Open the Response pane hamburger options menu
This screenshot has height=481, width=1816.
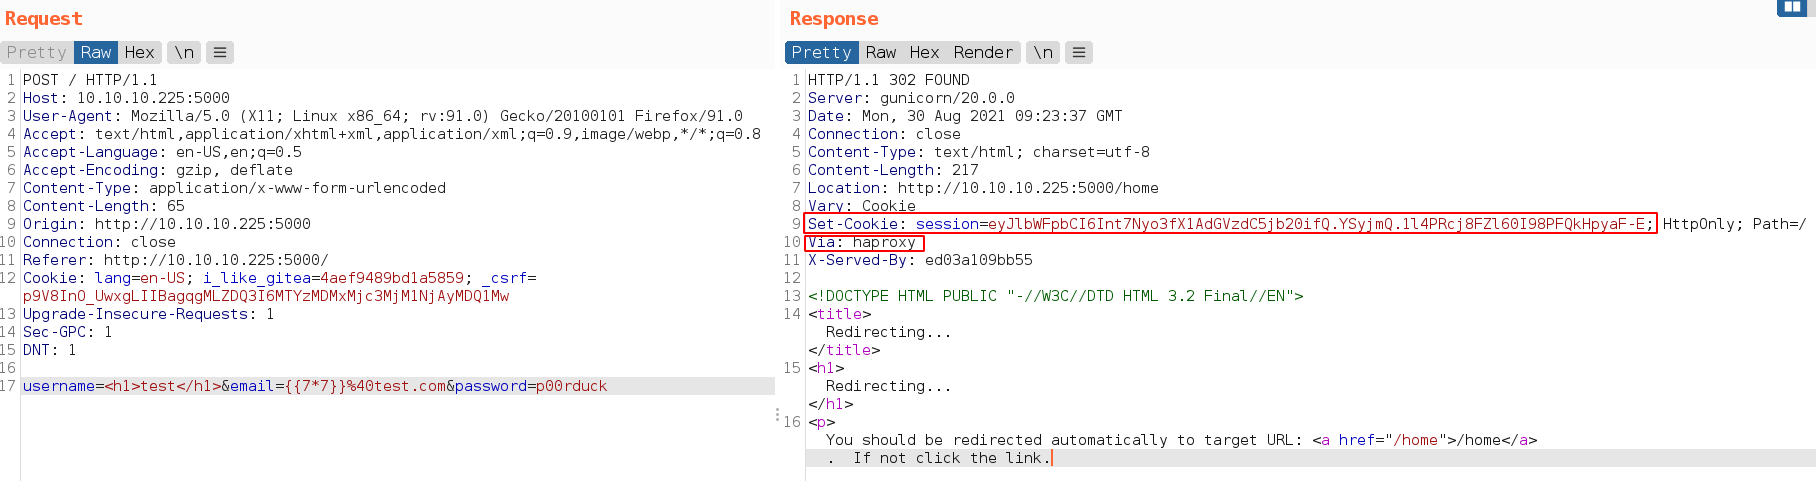click(x=1079, y=53)
